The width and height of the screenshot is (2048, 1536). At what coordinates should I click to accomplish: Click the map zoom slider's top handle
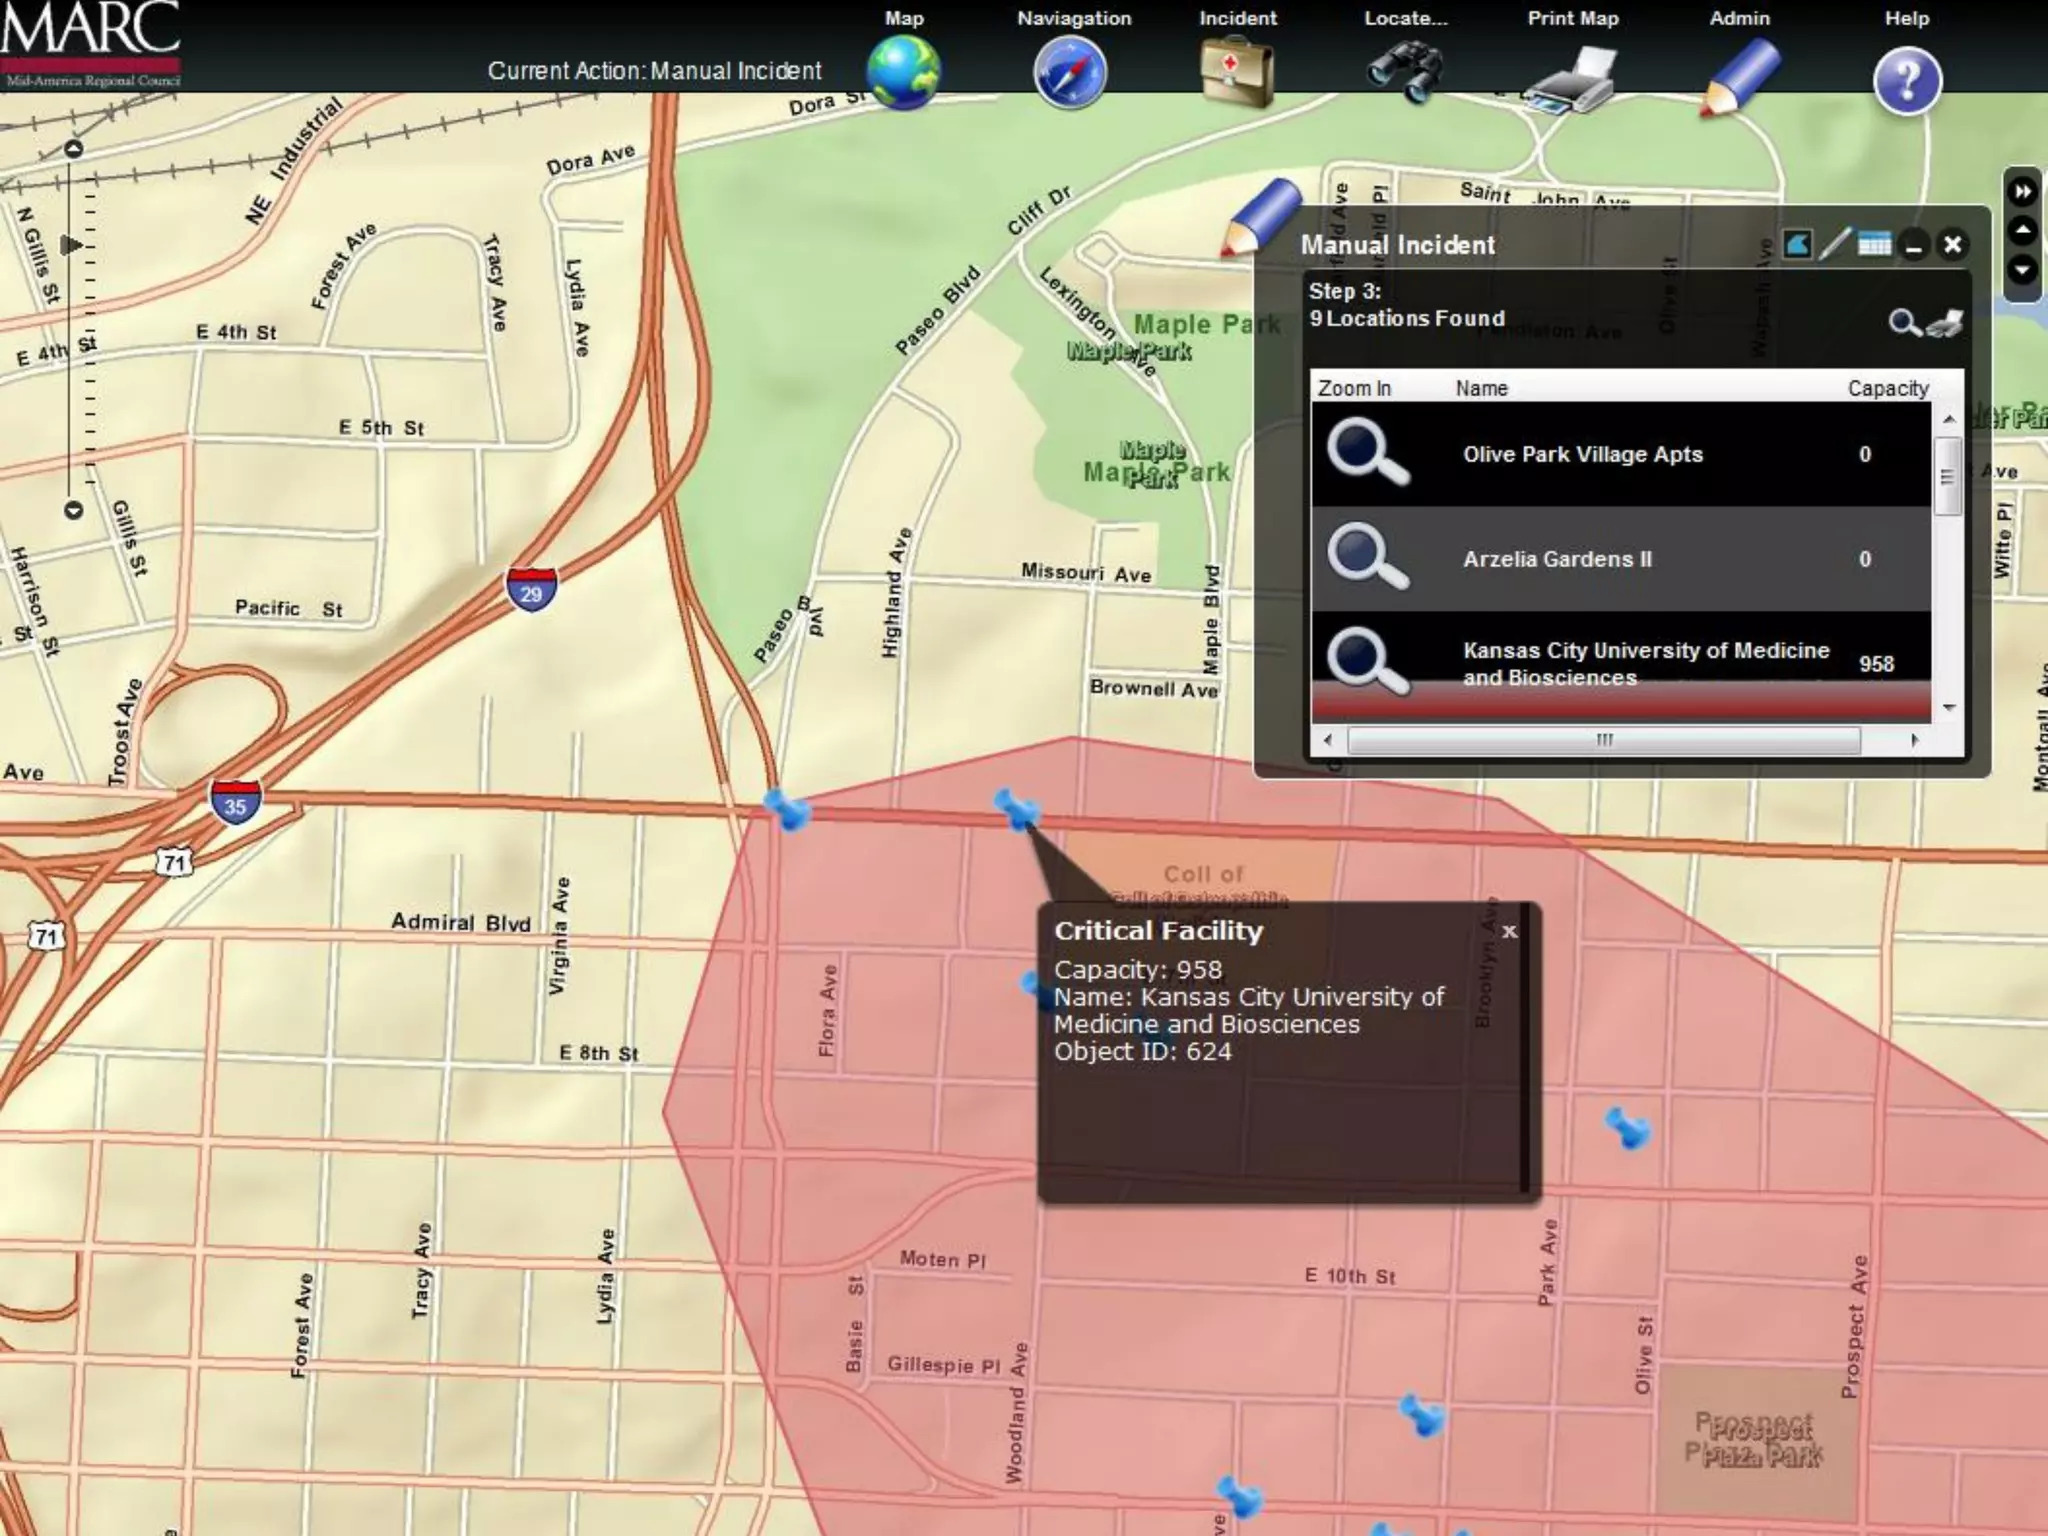click(x=73, y=150)
